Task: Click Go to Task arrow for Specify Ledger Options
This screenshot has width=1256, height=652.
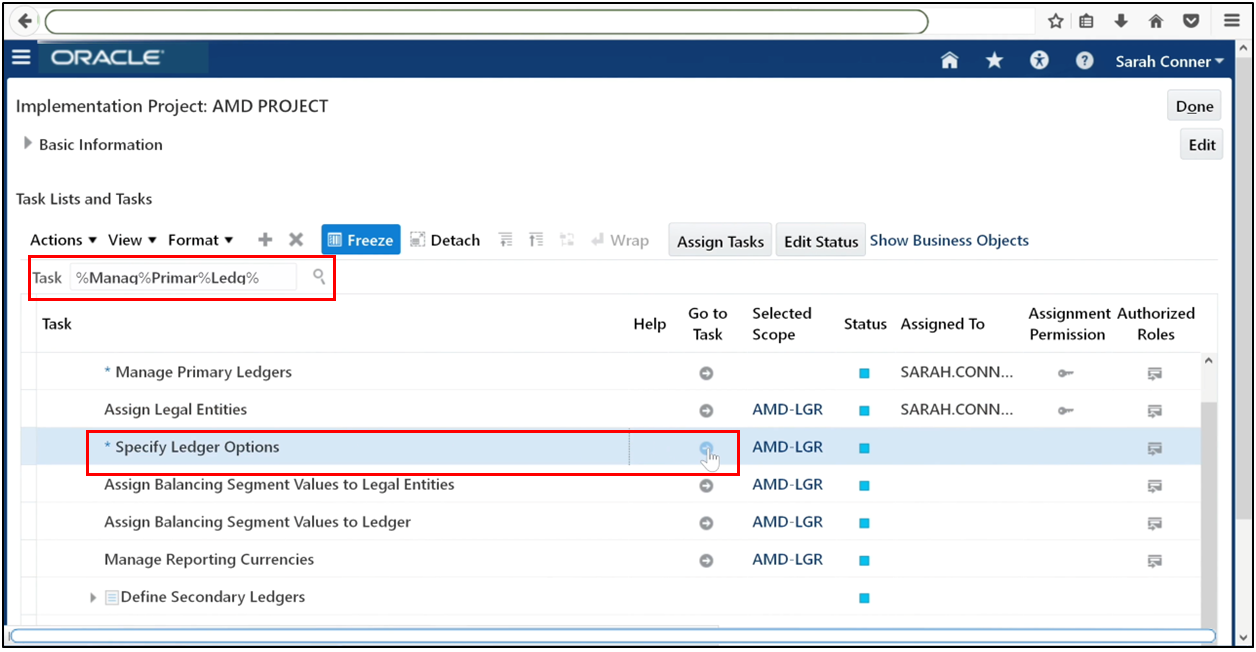Action: (x=706, y=447)
